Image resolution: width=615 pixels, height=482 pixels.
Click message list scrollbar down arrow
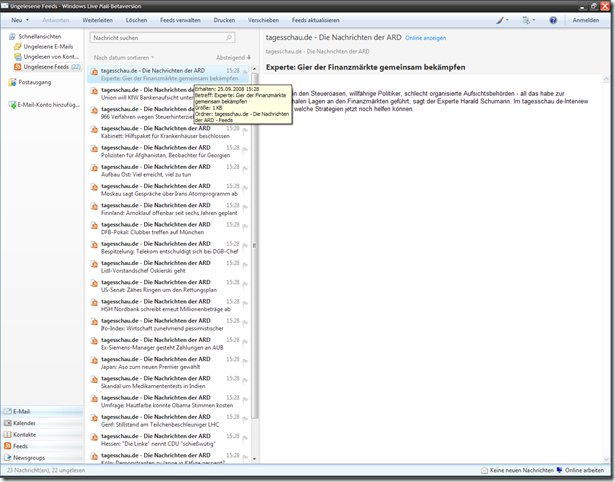pos(255,458)
